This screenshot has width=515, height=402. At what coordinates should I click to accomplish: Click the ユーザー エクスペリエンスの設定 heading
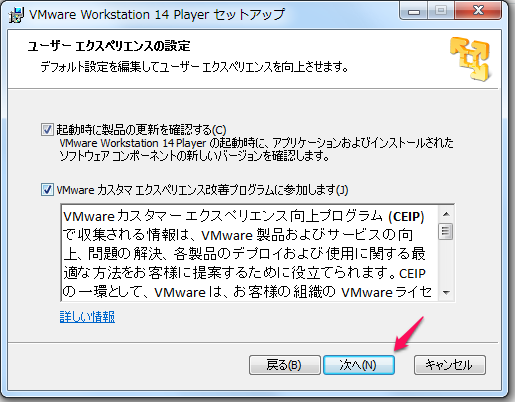tap(109, 46)
